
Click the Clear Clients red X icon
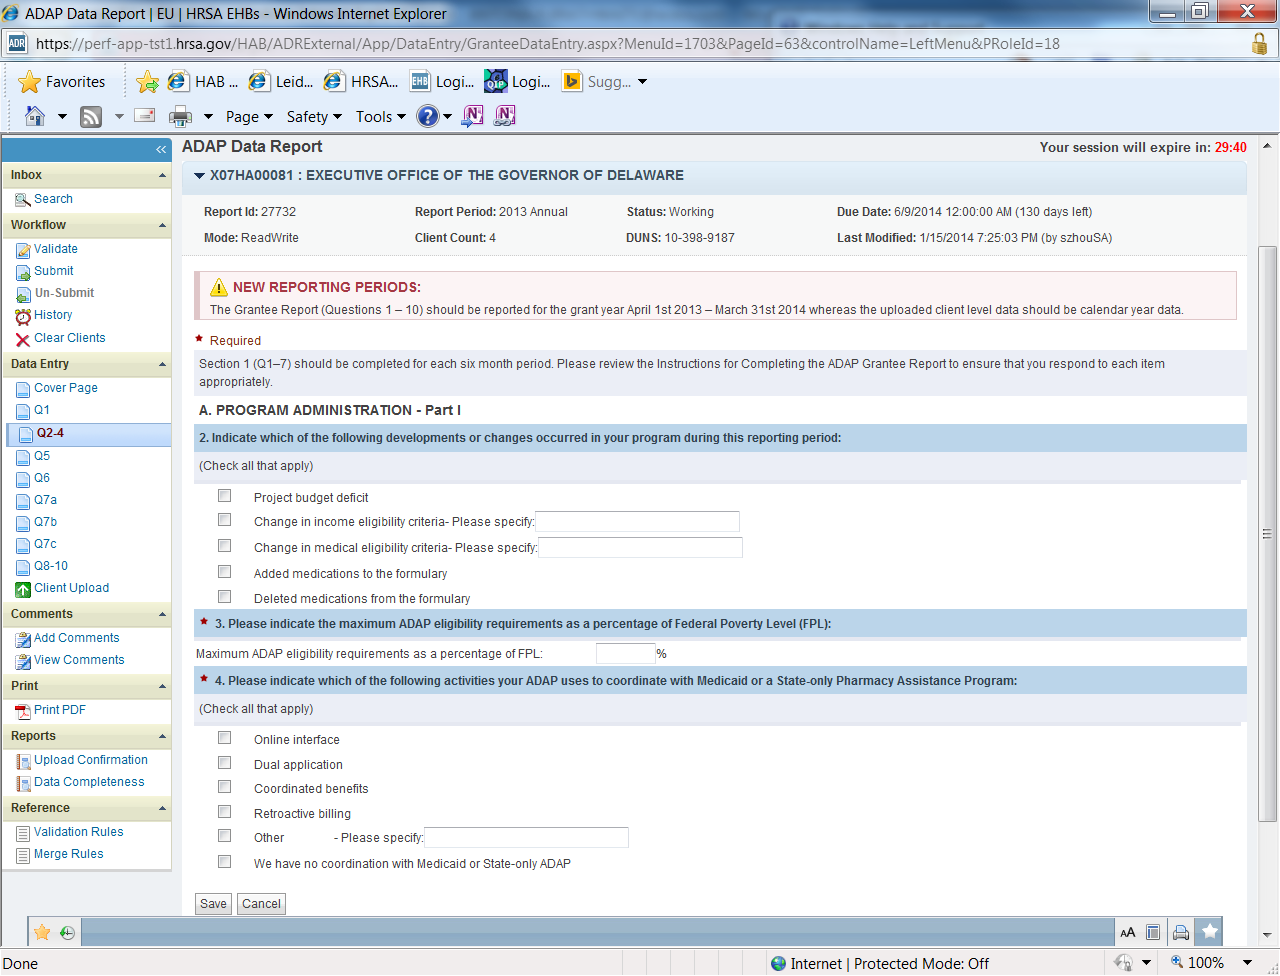(23, 339)
